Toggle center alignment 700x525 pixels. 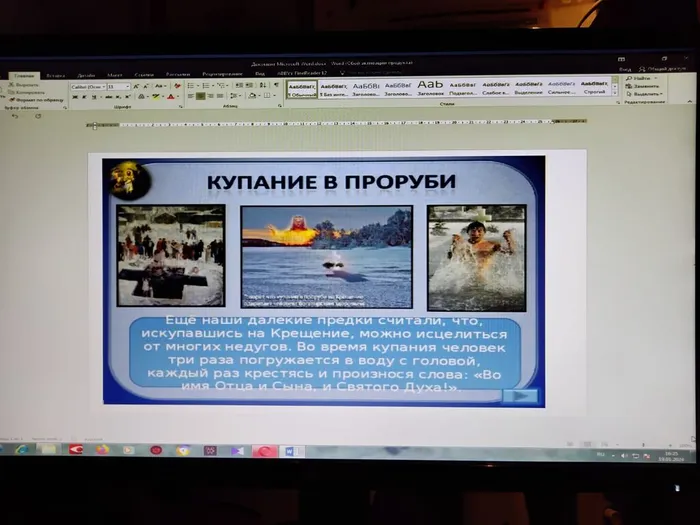pyautogui.click(x=200, y=96)
